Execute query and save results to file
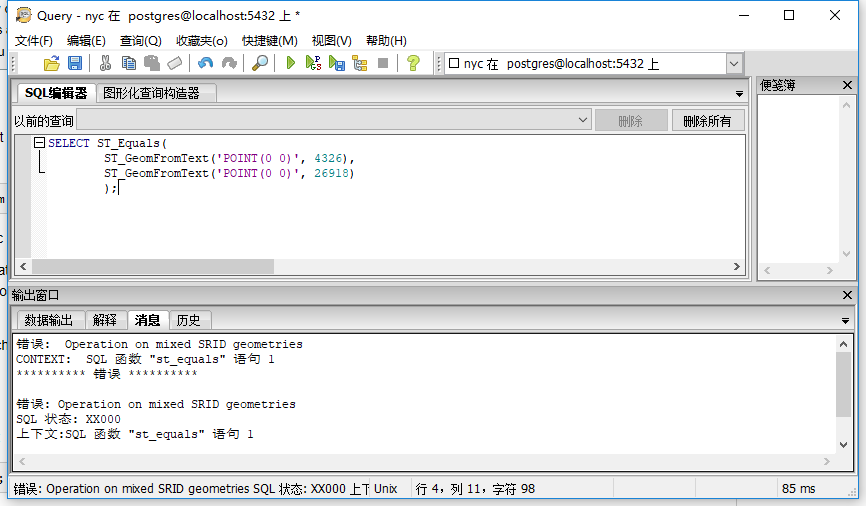 [x=336, y=64]
